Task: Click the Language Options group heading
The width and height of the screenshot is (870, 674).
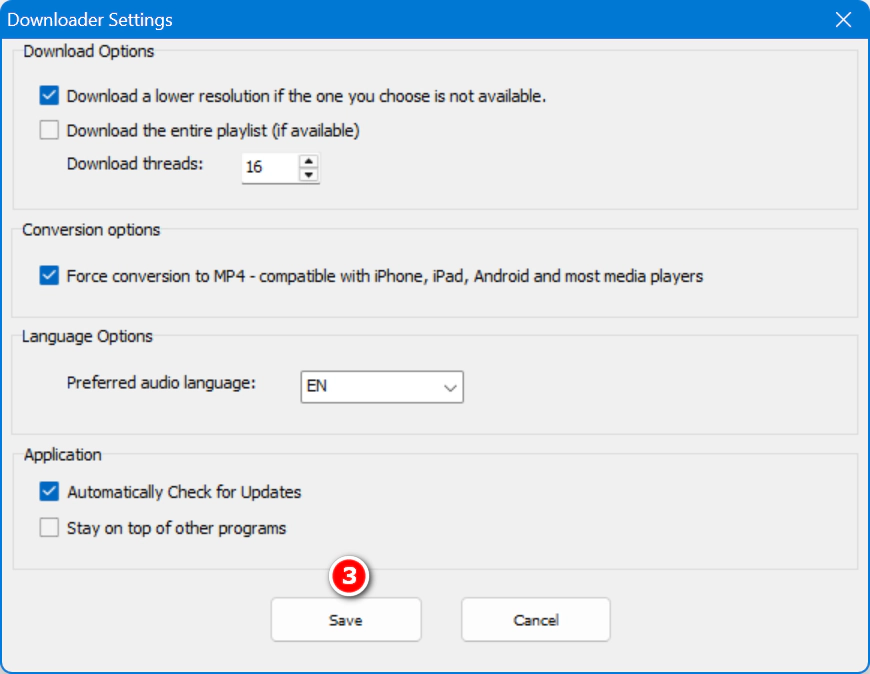Action: 87,336
